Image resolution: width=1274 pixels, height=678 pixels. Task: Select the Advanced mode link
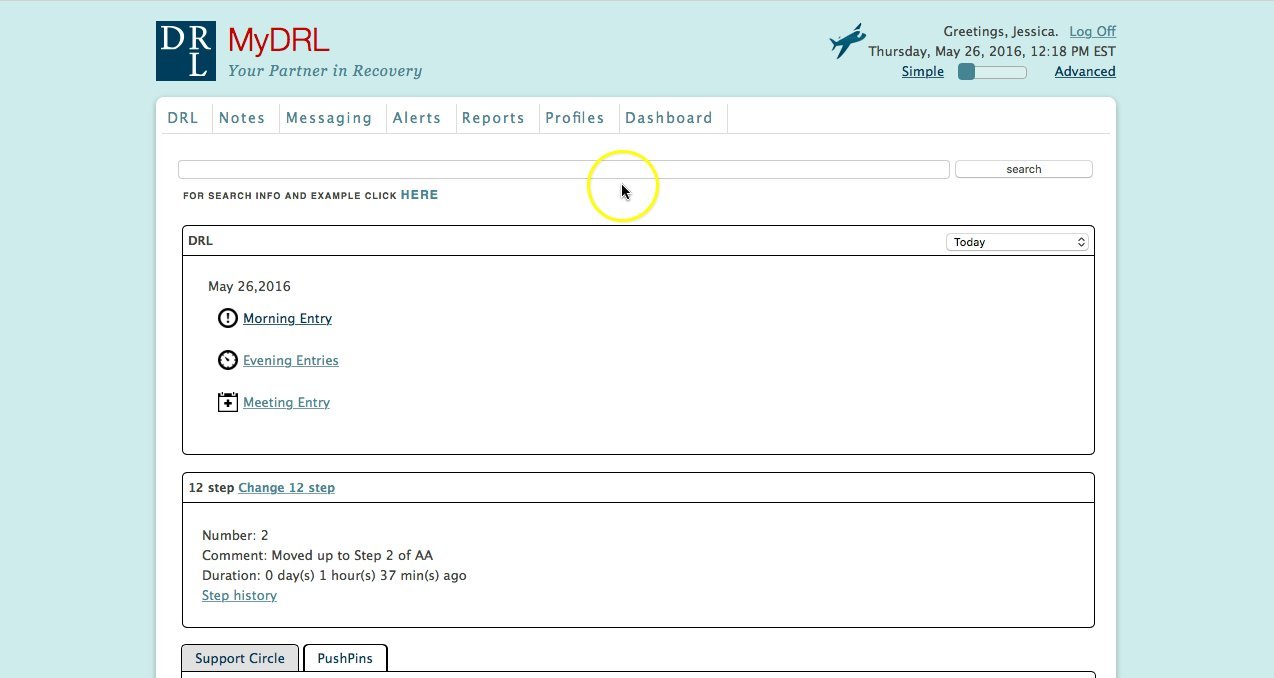(x=1085, y=71)
